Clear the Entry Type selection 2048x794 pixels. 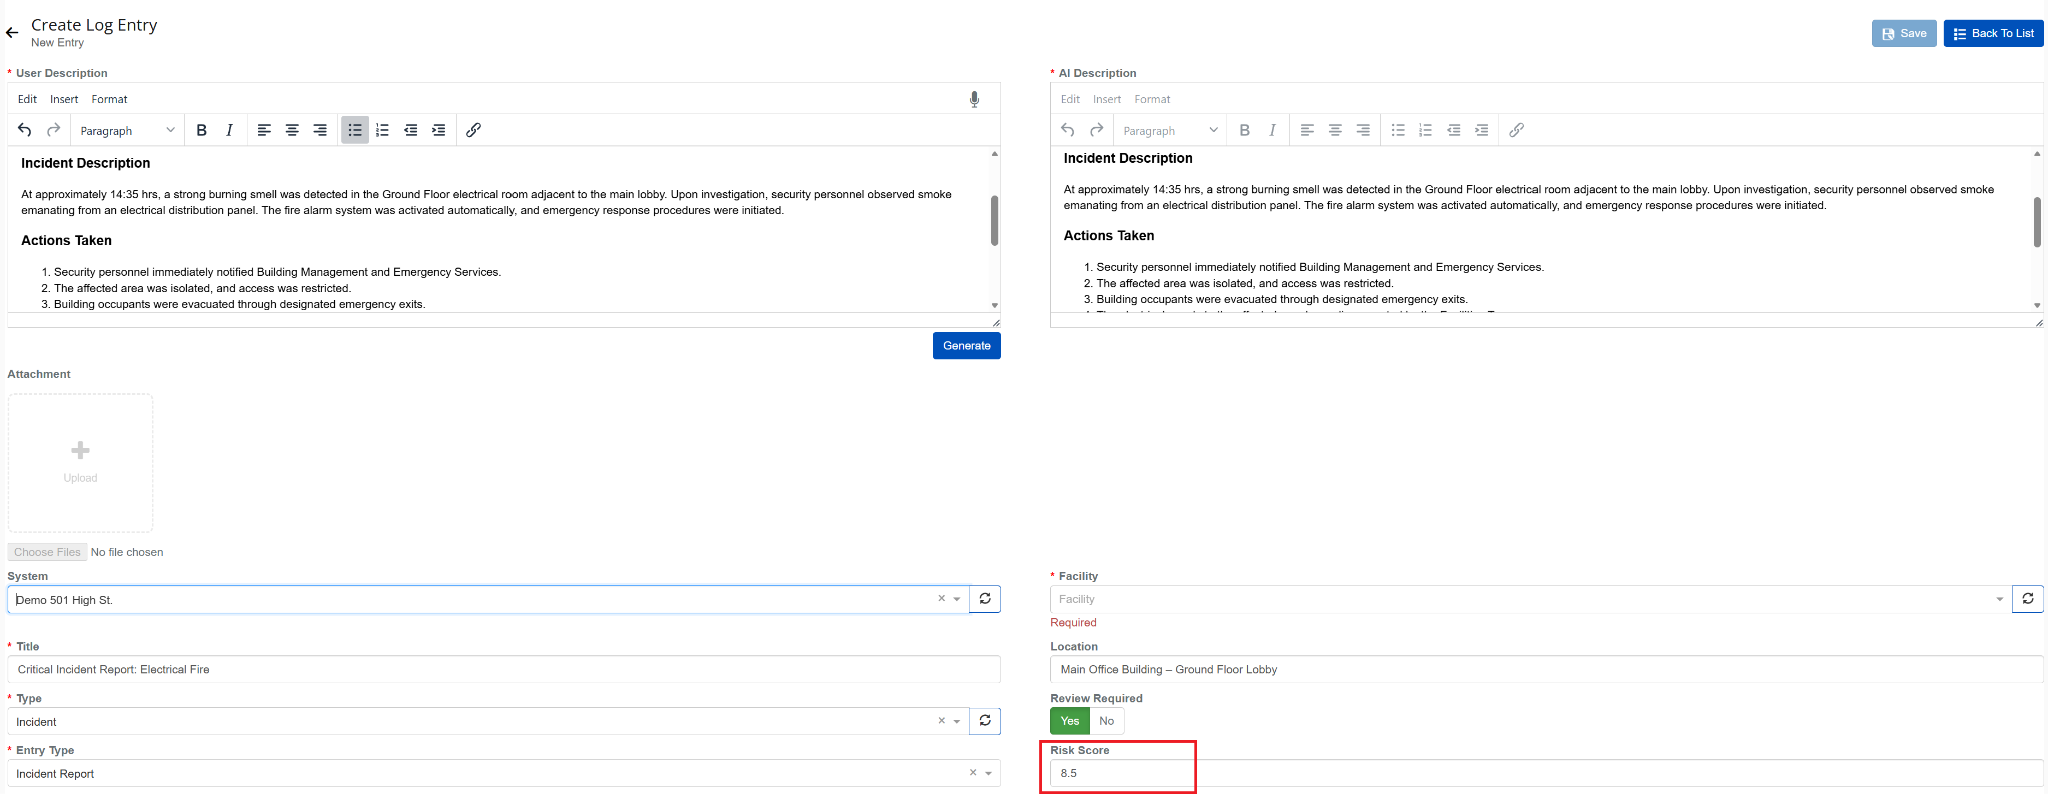[x=973, y=773]
